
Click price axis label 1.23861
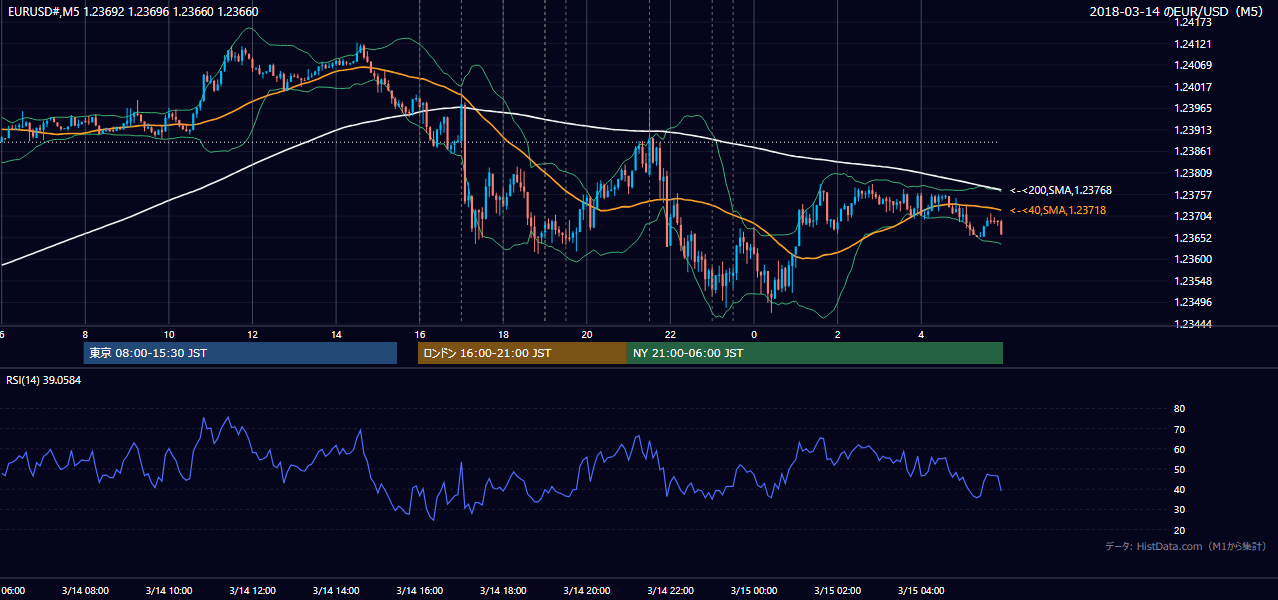pyautogui.click(x=1194, y=151)
